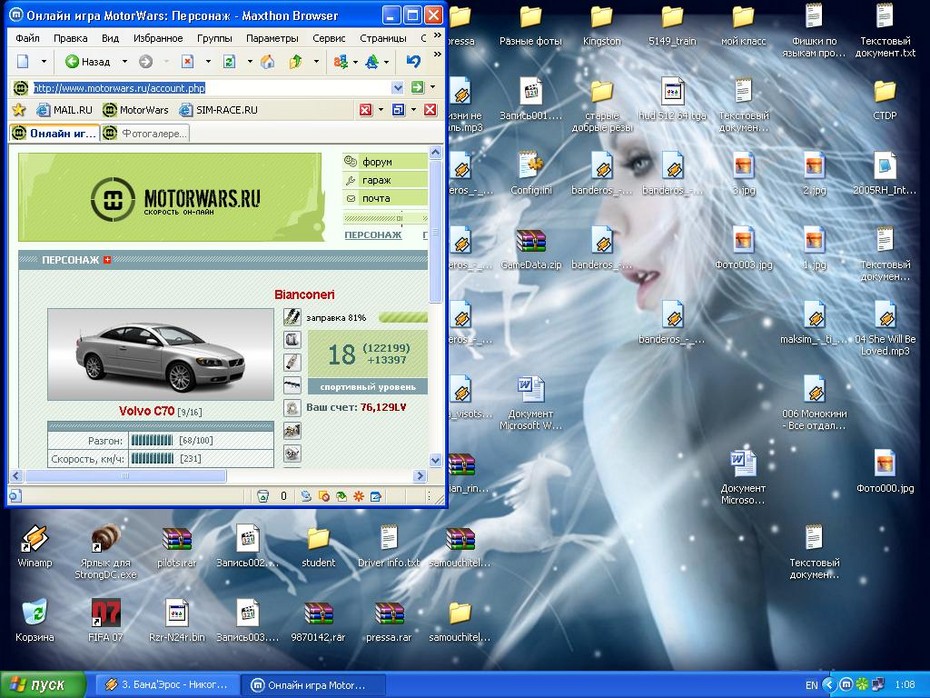Screen dimensions: 930x698
Task: Expand the address bar URL dropdown
Action: (397, 88)
